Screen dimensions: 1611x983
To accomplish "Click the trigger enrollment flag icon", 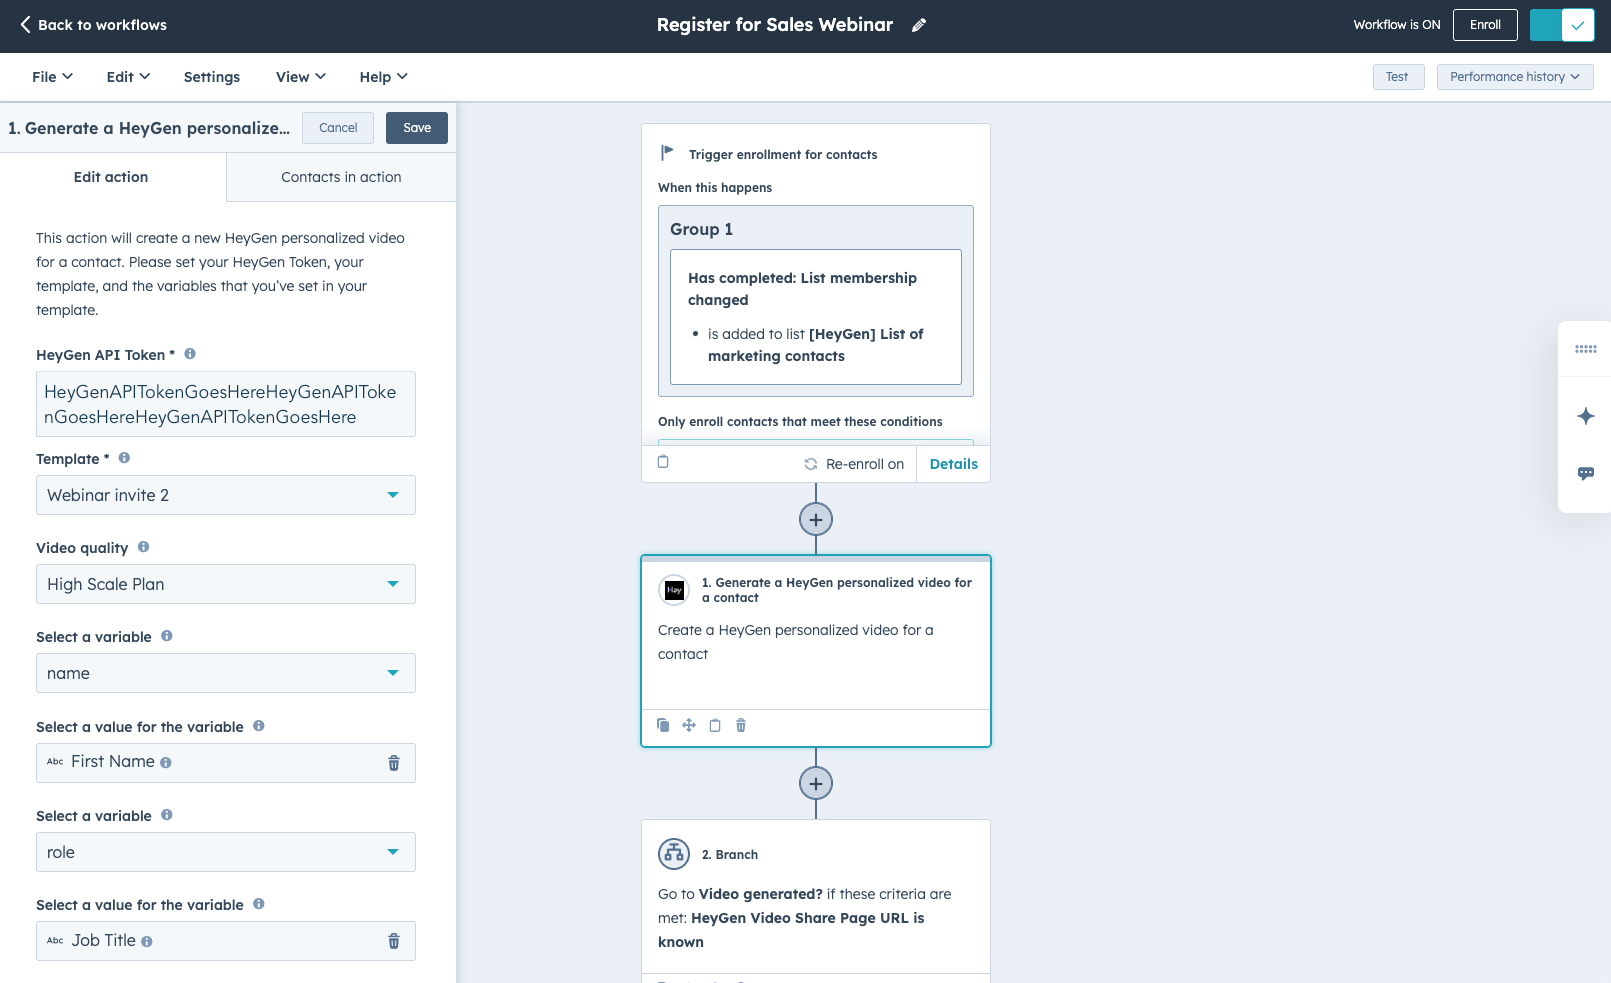I will 667,153.
